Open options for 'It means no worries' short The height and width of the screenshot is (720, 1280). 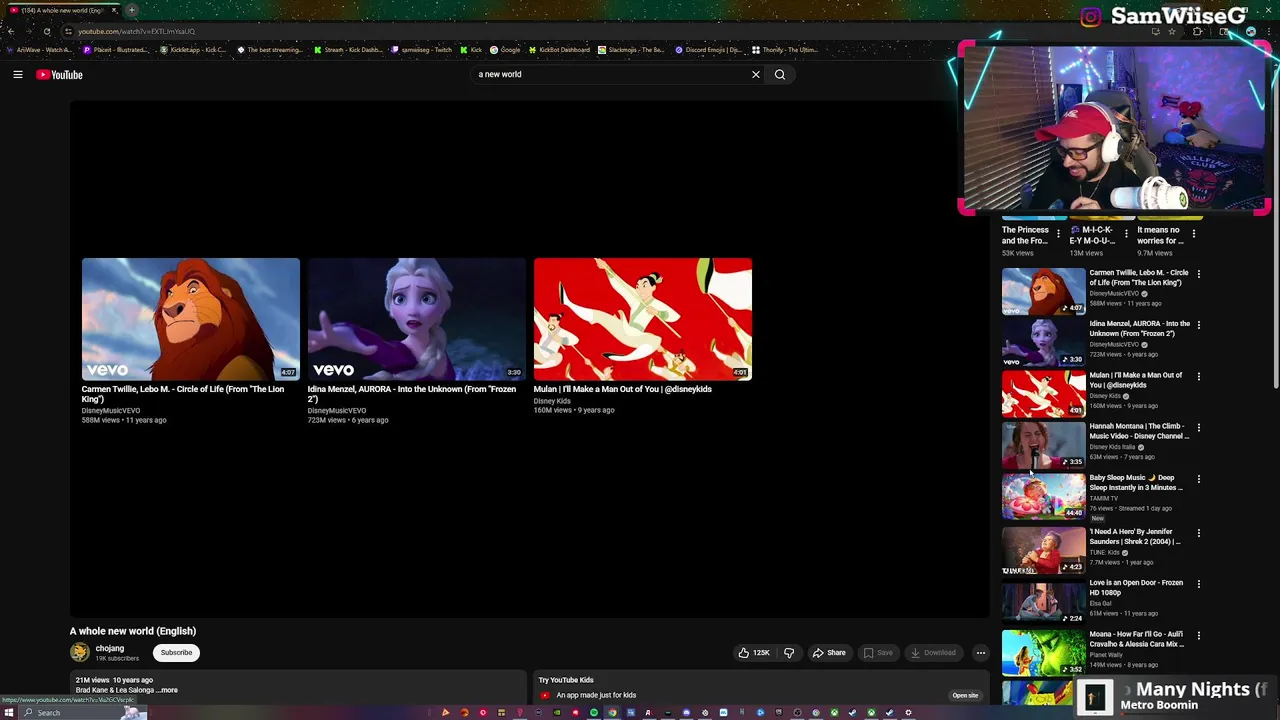(x=1193, y=233)
